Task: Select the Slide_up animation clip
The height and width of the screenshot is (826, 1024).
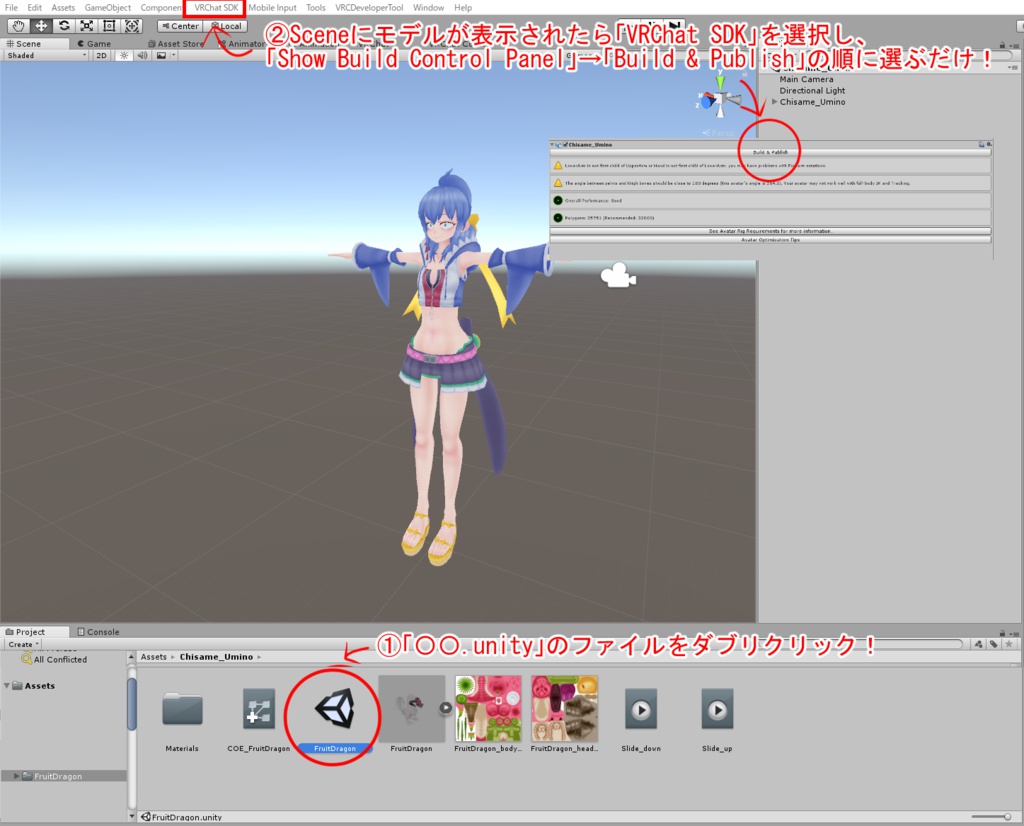Action: pyautogui.click(x=717, y=709)
